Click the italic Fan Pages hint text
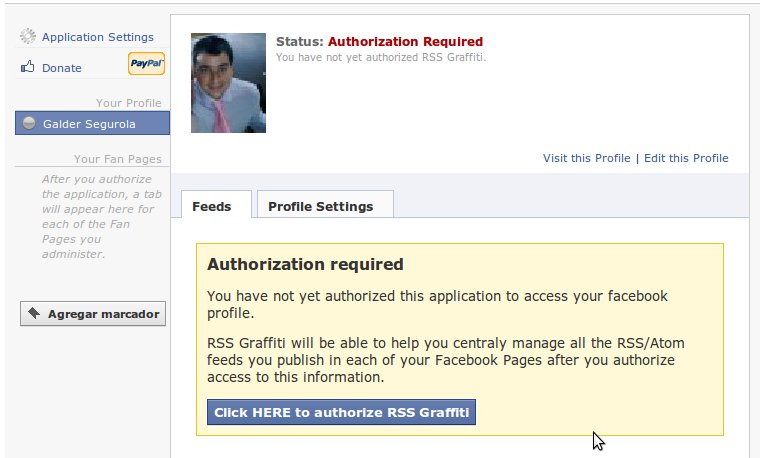760x458 pixels. point(102,216)
